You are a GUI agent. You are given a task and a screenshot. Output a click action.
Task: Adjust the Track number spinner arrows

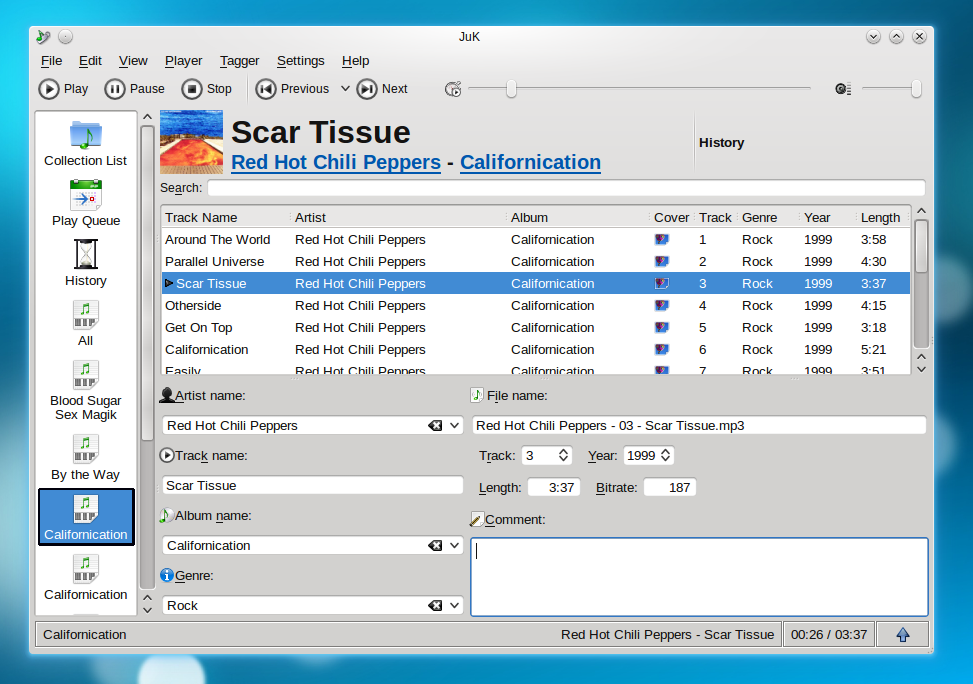pyautogui.click(x=563, y=455)
